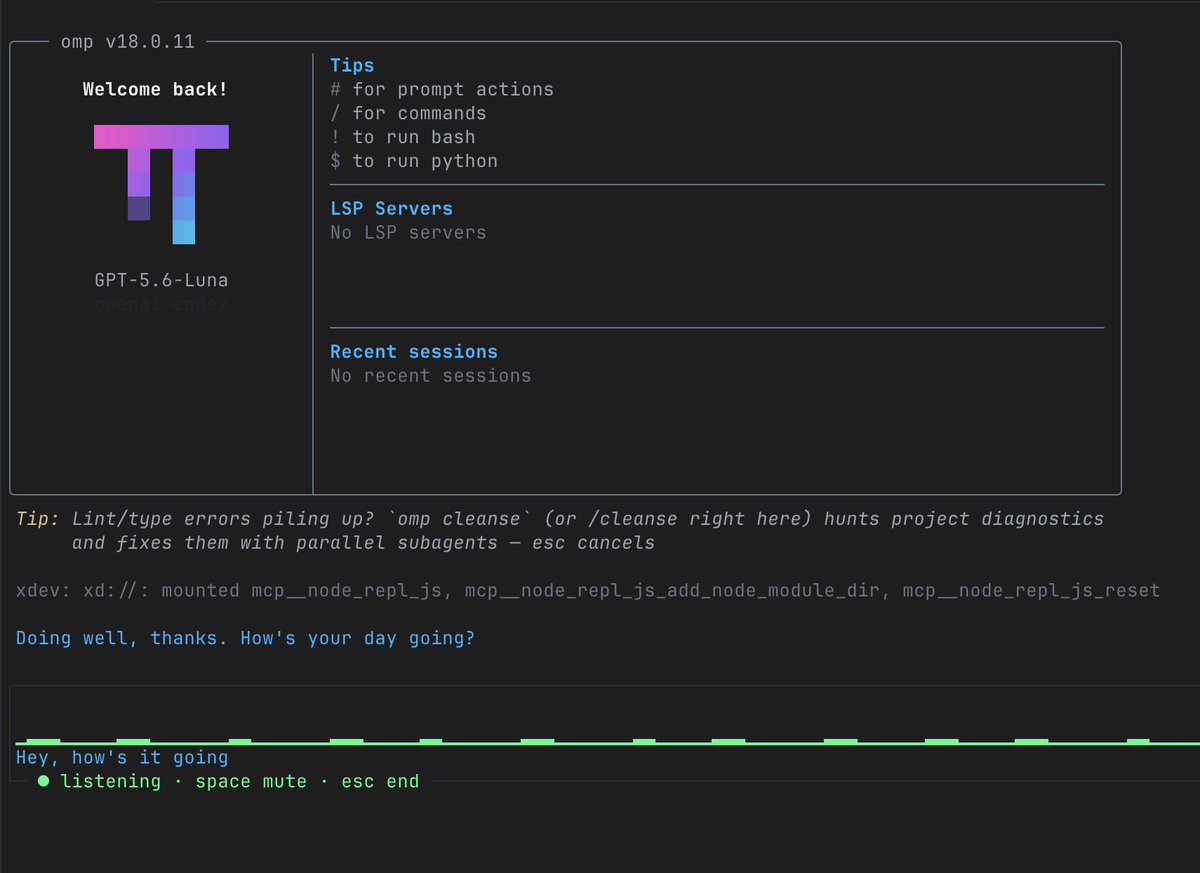Click the "Tips" section heading
This screenshot has width=1200, height=873.
(x=352, y=65)
